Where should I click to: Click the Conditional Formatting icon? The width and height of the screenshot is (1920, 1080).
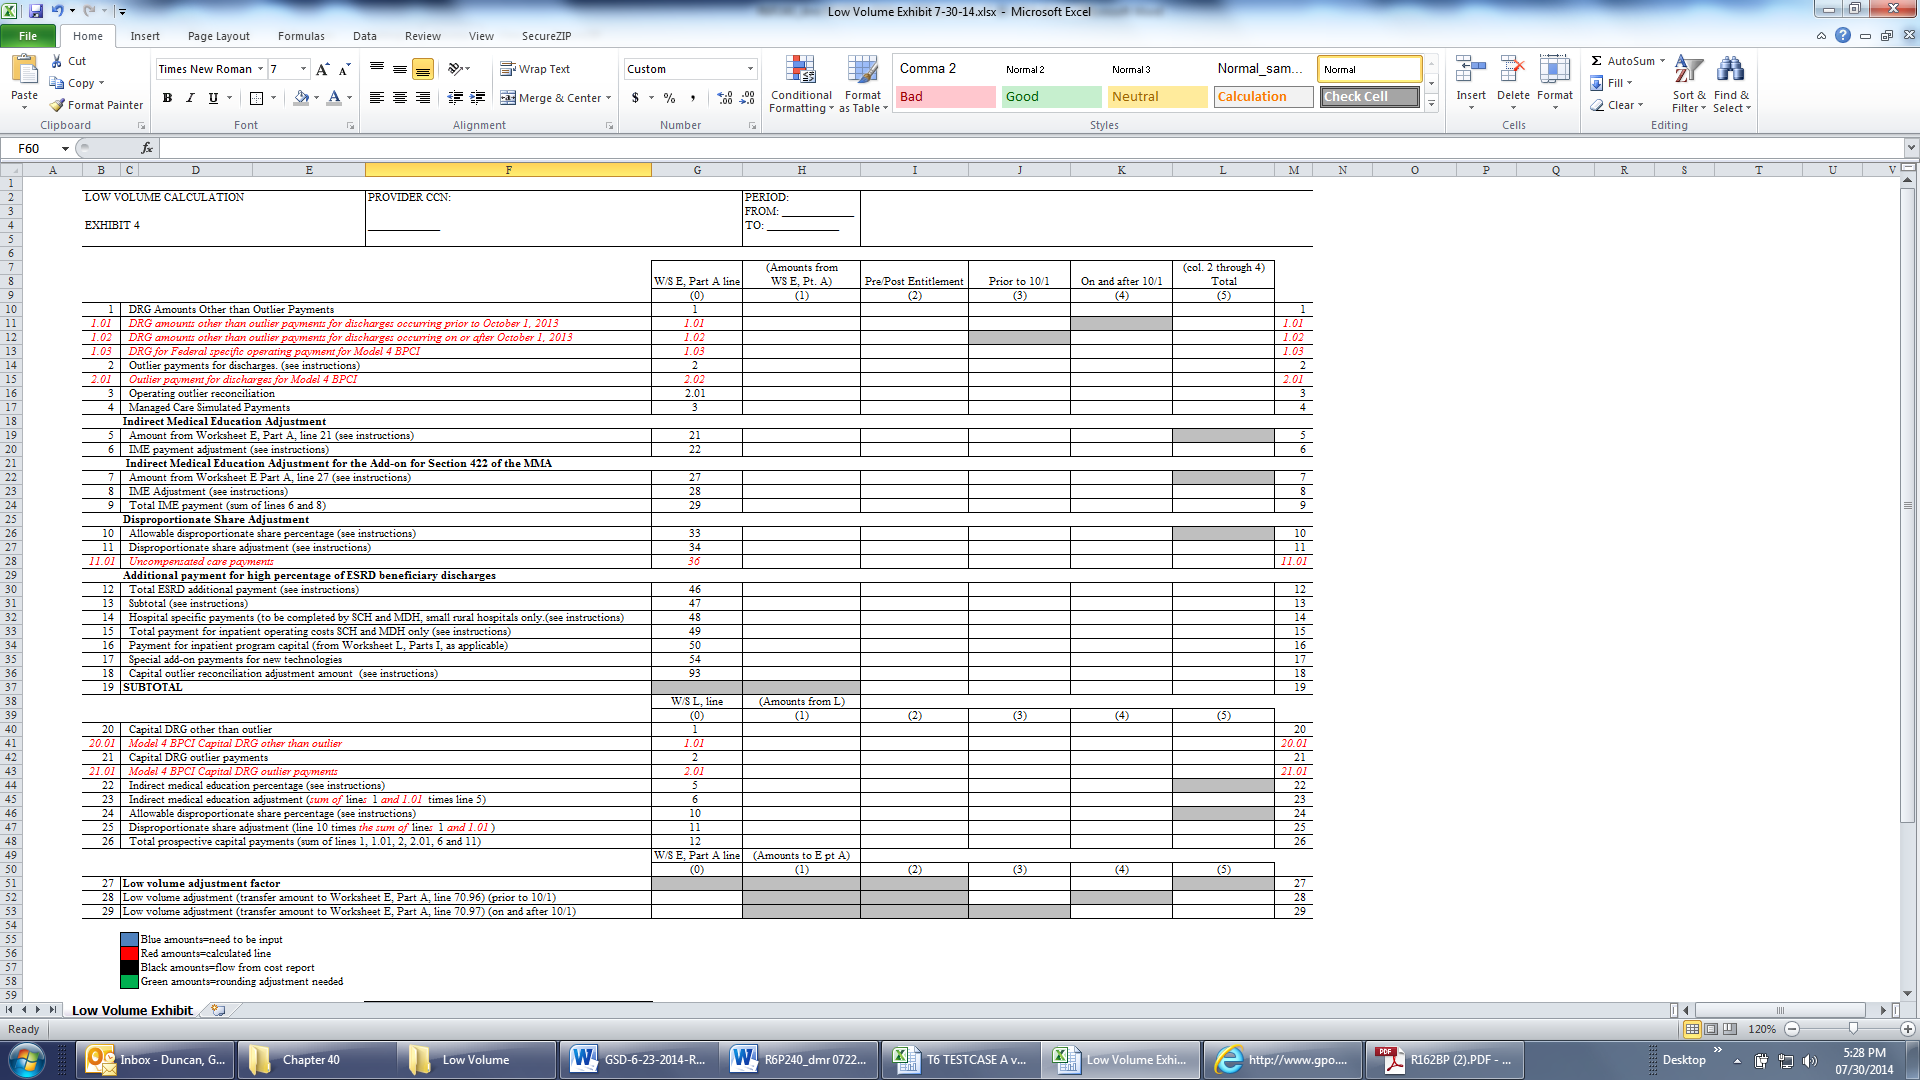point(801,70)
